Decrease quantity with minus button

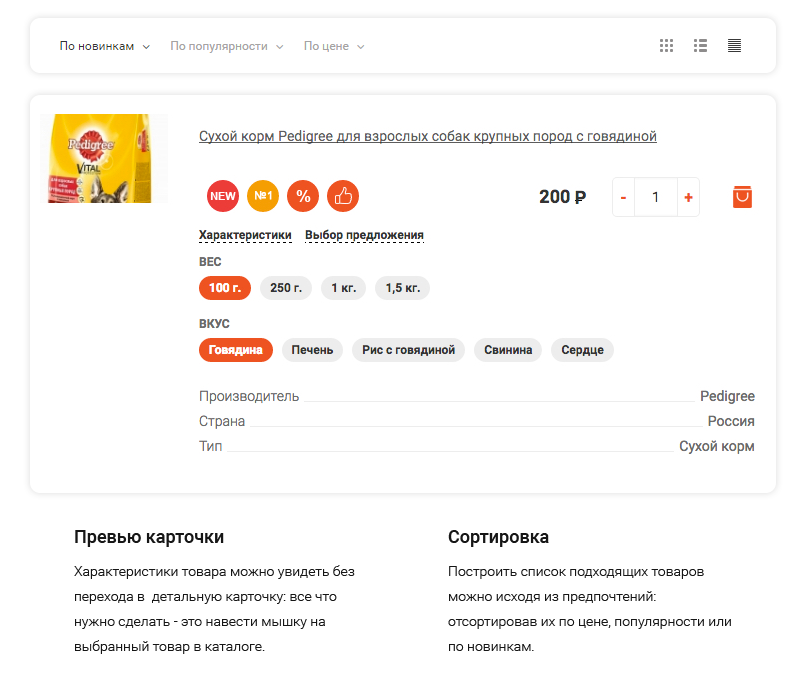tap(623, 197)
